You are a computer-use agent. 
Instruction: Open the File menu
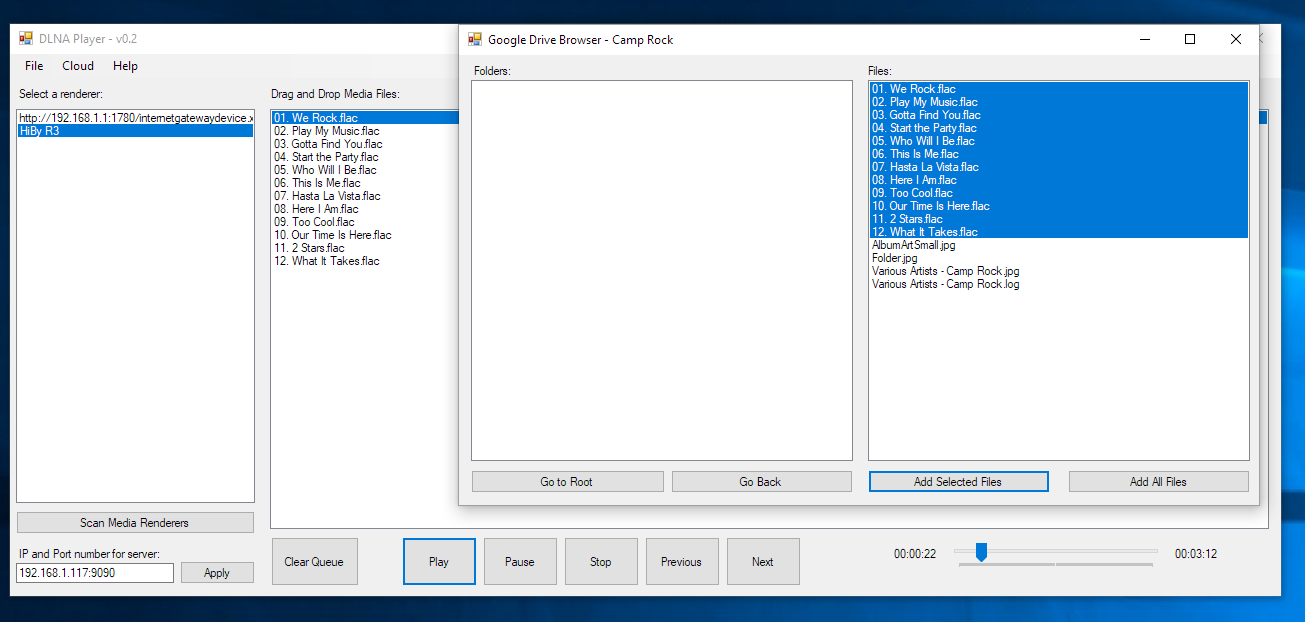pyautogui.click(x=34, y=66)
